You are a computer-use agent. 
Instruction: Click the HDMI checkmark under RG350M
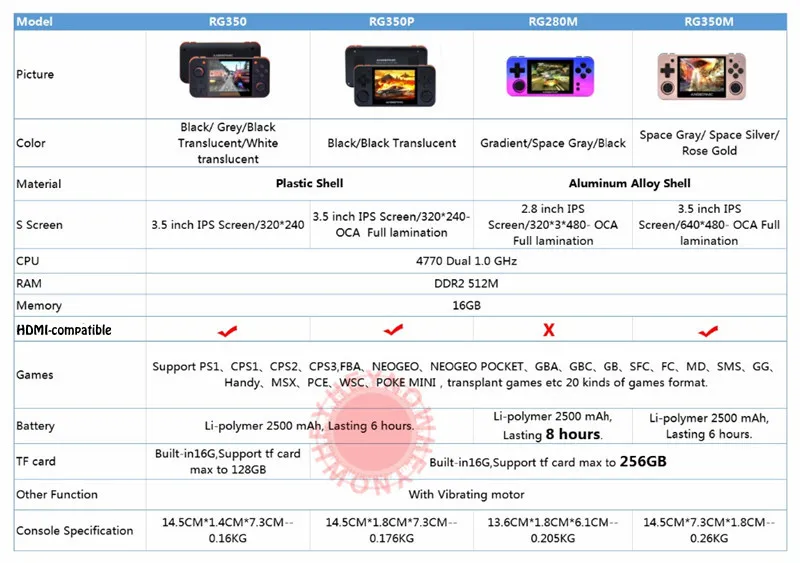click(x=708, y=331)
